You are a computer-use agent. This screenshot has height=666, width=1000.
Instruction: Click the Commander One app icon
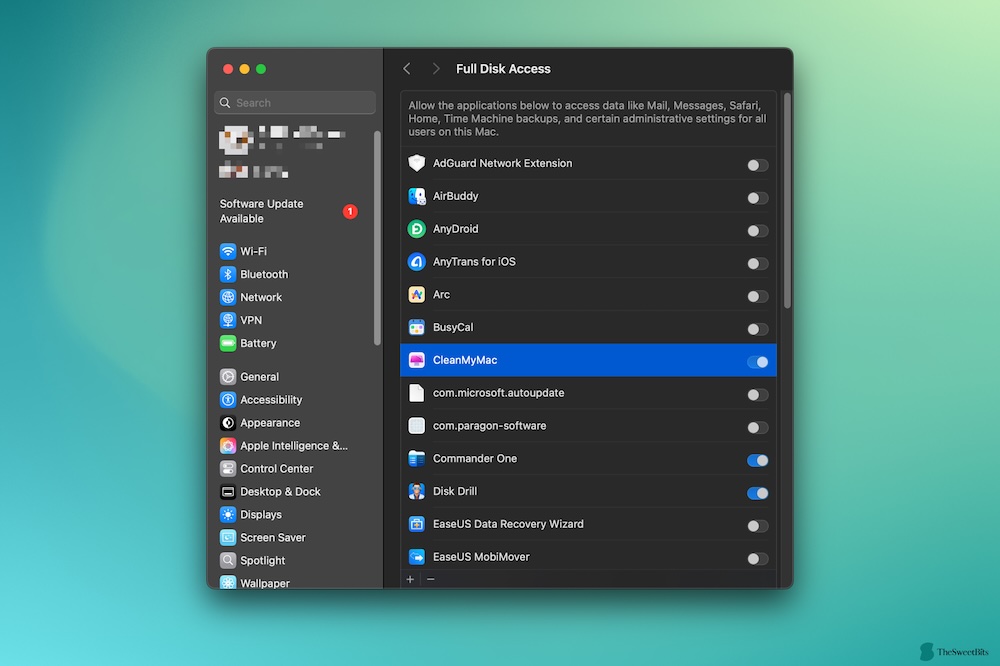tap(416, 459)
